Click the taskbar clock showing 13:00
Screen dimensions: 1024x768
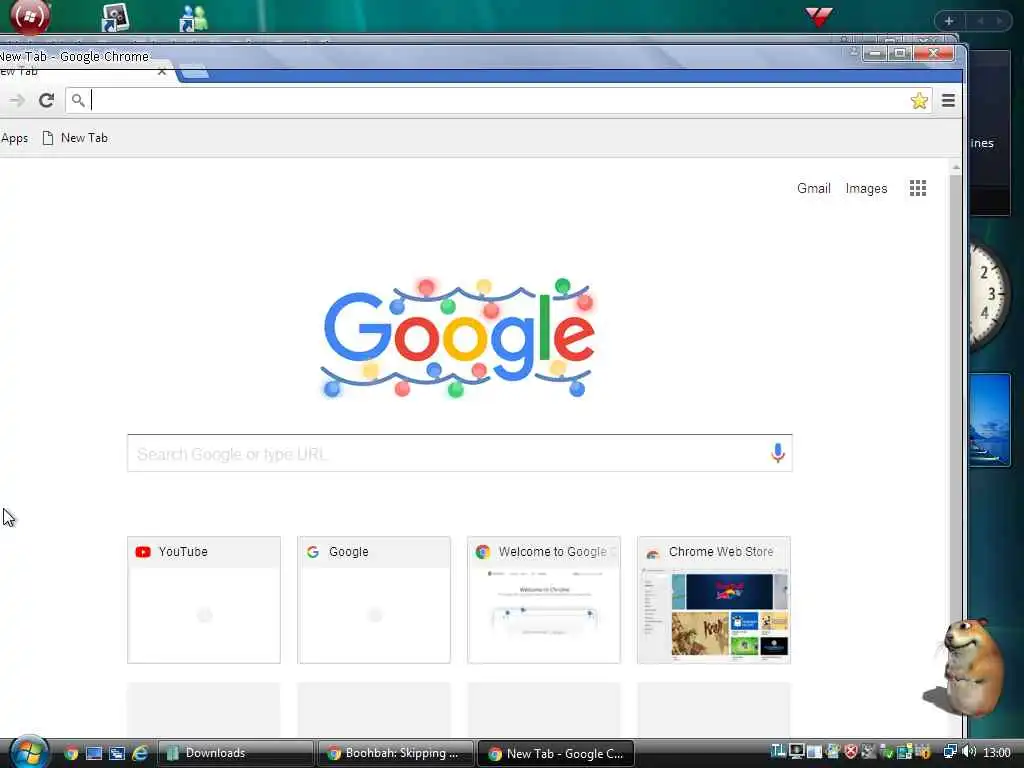[997, 752]
